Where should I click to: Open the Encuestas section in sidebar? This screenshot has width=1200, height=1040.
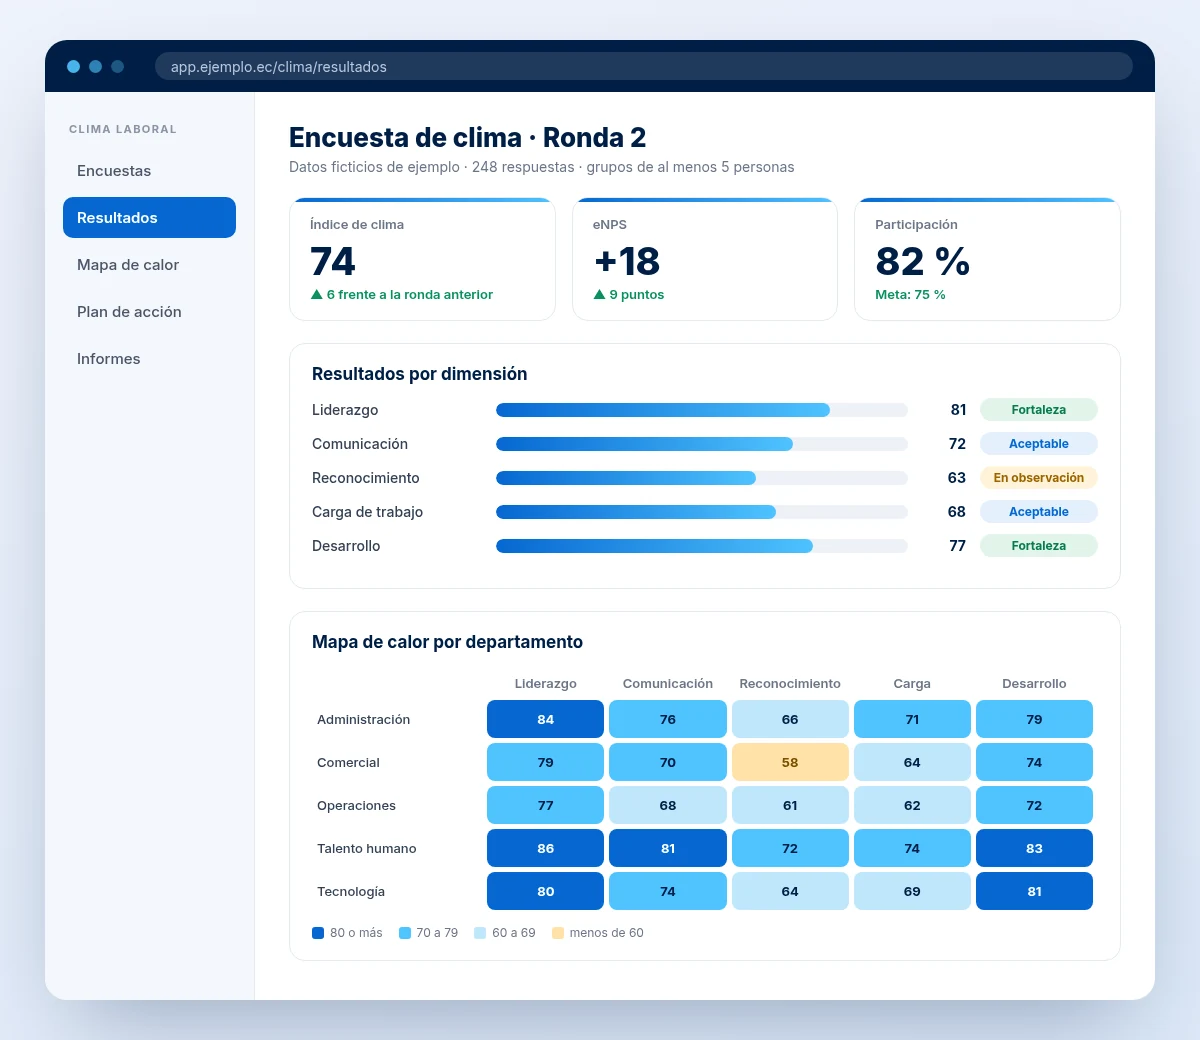149,171
